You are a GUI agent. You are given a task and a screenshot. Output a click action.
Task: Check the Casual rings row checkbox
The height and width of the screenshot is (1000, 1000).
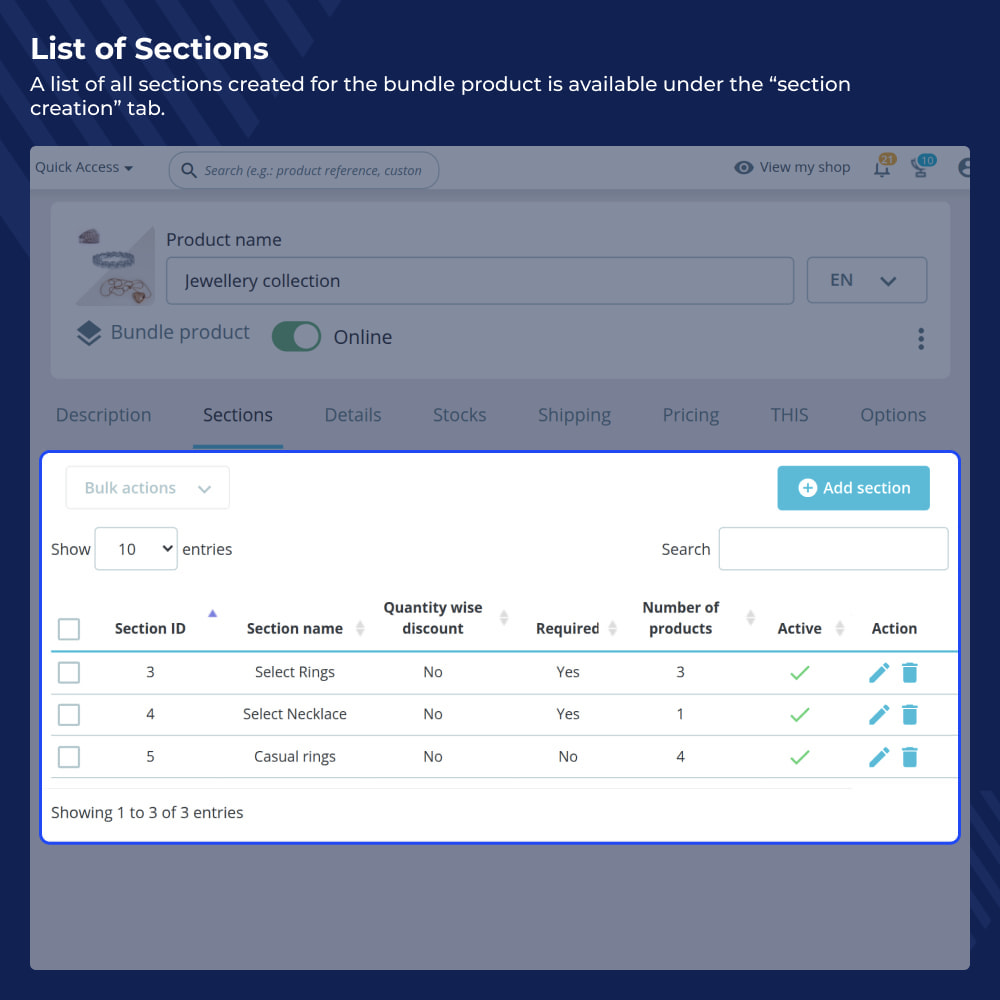click(69, 757)
